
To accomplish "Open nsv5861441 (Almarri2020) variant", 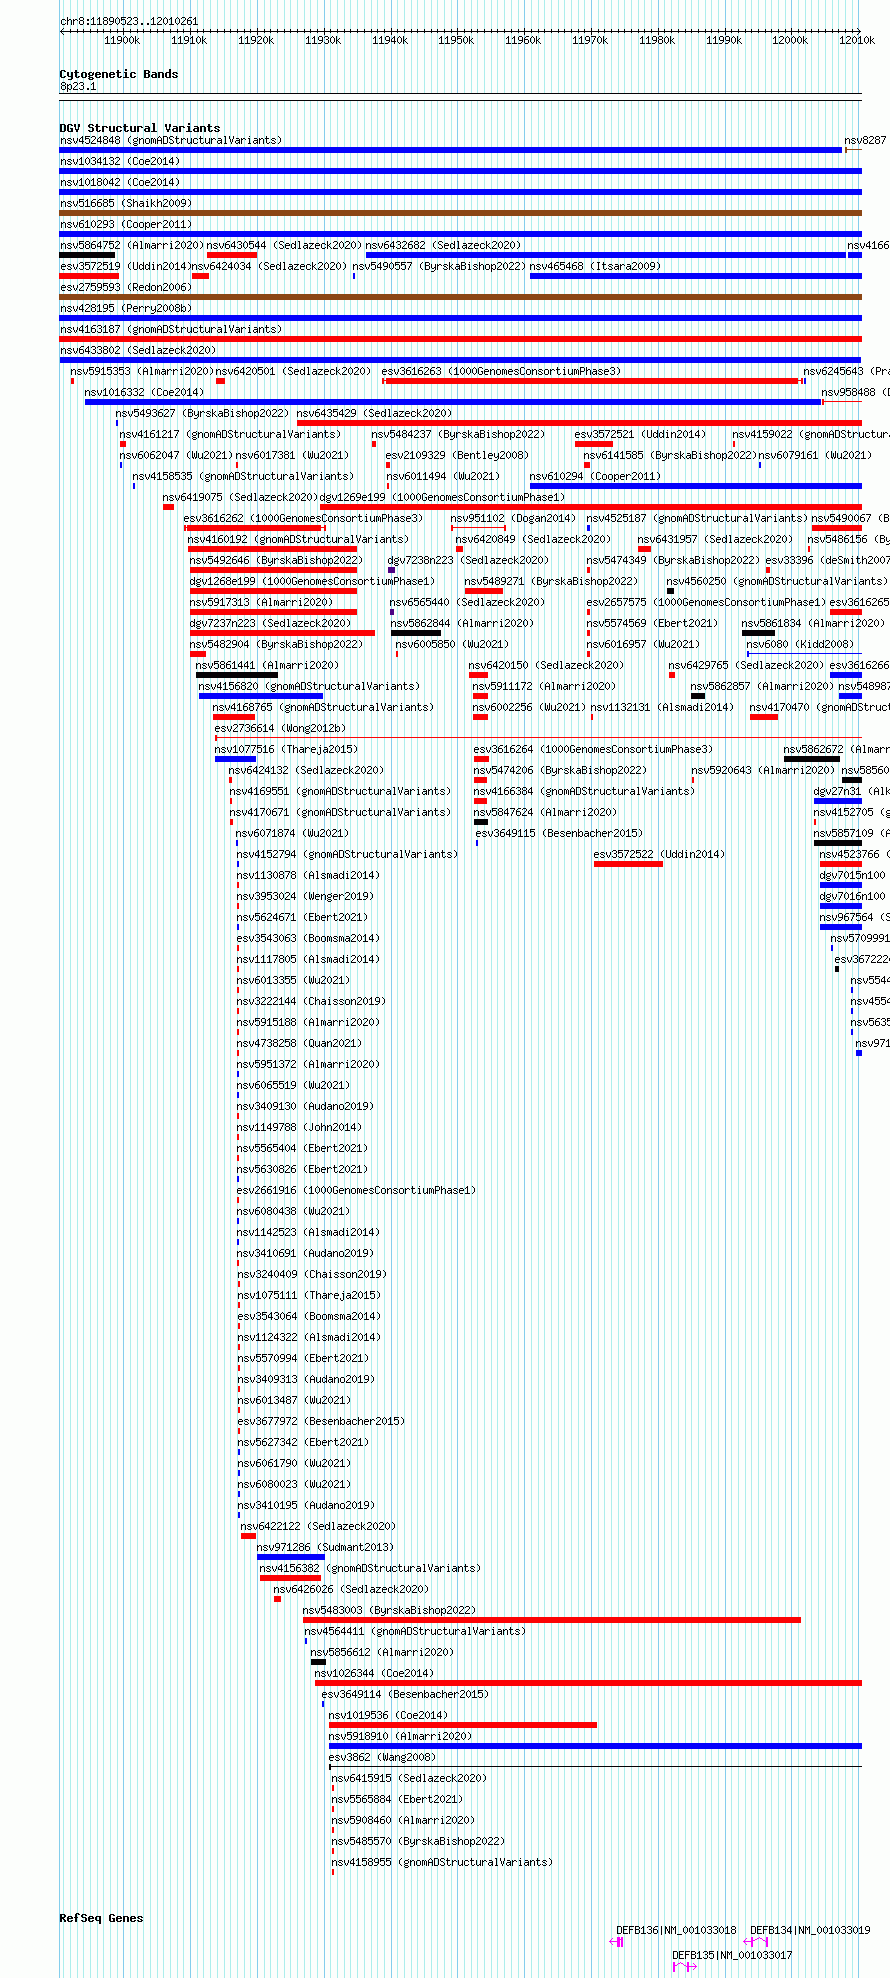I will pos(267,665).
